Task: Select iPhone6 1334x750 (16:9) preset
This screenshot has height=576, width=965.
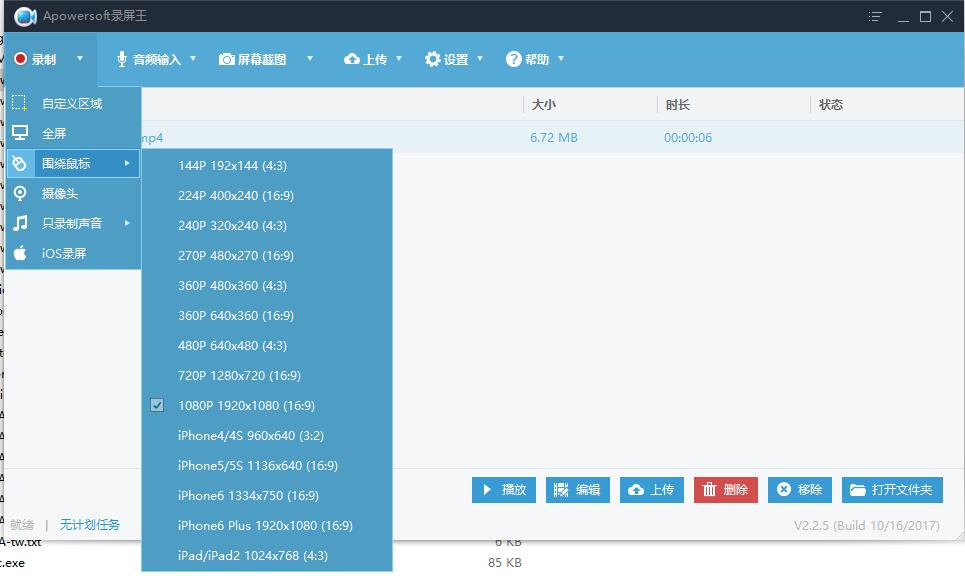Action: [x=267, y=495]
